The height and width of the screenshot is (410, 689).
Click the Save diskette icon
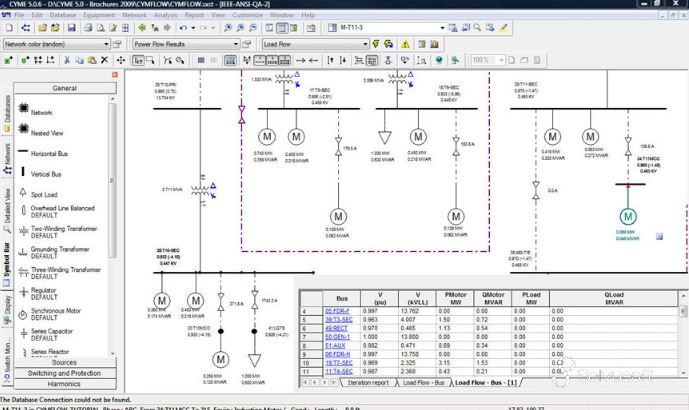tap(71, 28)
